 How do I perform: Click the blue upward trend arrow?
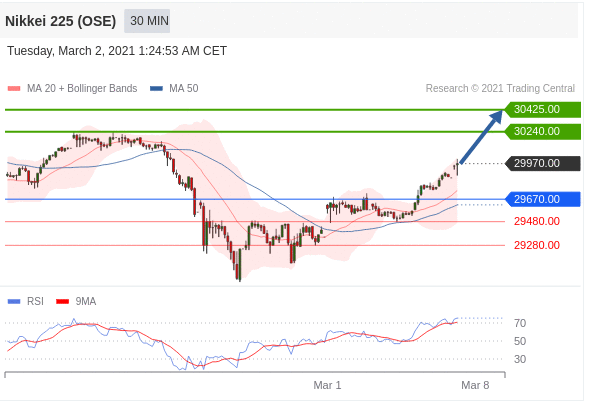pyautogui.click(x=481, y=137)
